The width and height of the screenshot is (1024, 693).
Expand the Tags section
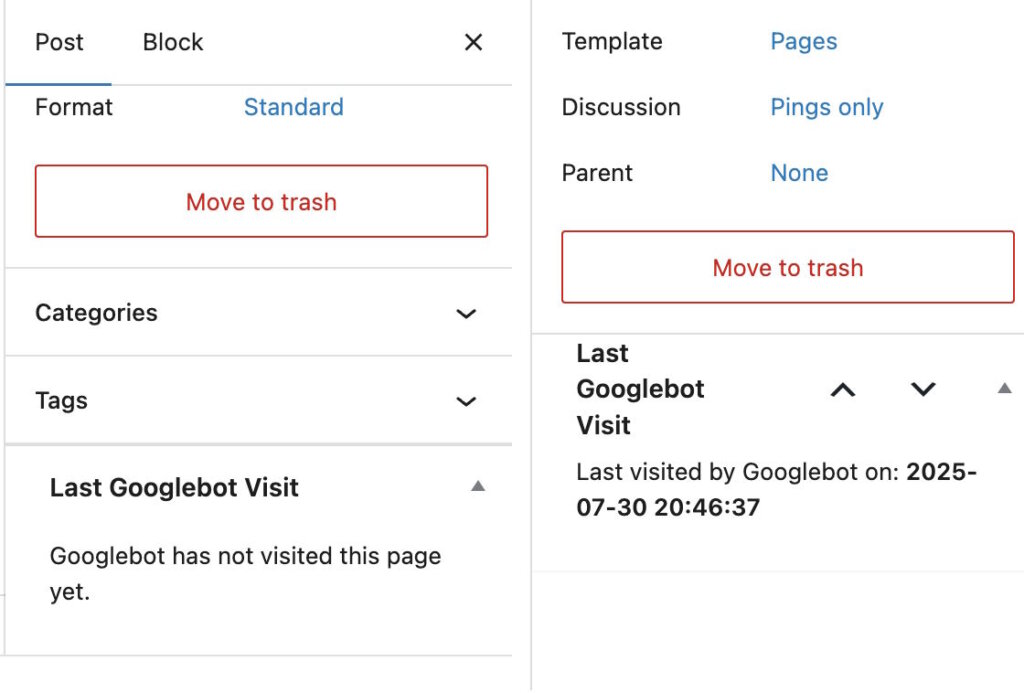[466, 401]
